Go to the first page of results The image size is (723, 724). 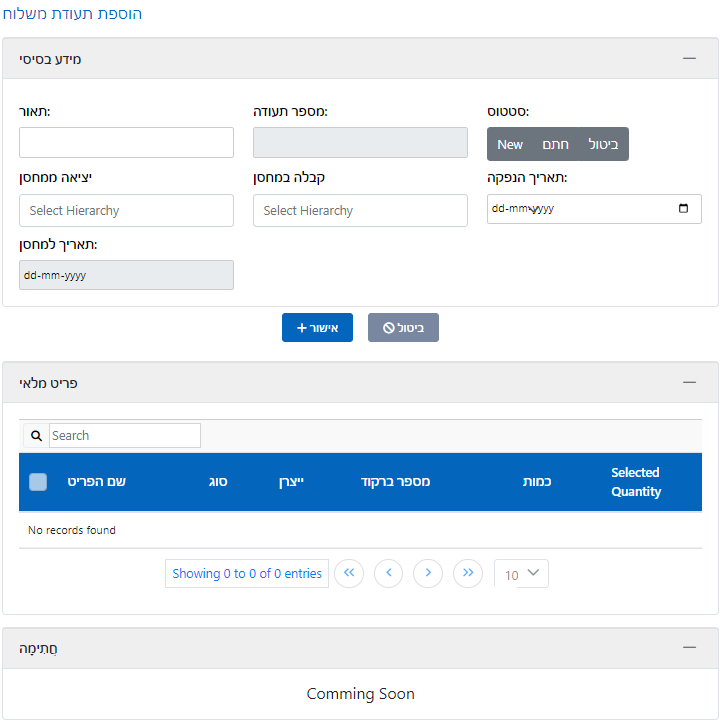pos(349,573)
